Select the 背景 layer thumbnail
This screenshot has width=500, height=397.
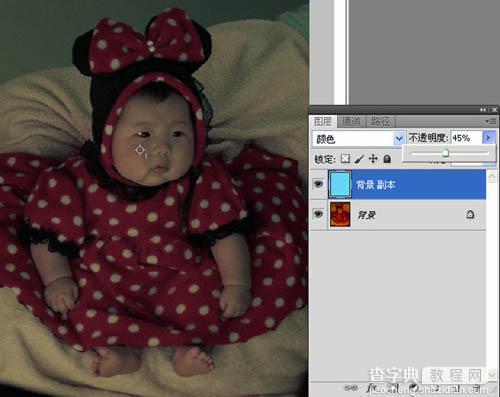340,214
